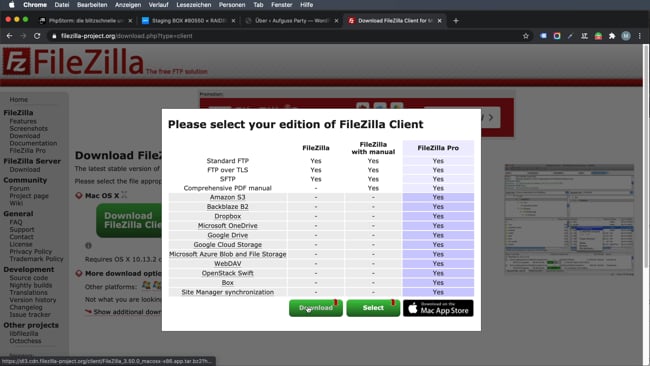Open the Changelog sidebar link
Viewport: 650px width, 366px height.
pyautogui.click(x=26, y=307)
